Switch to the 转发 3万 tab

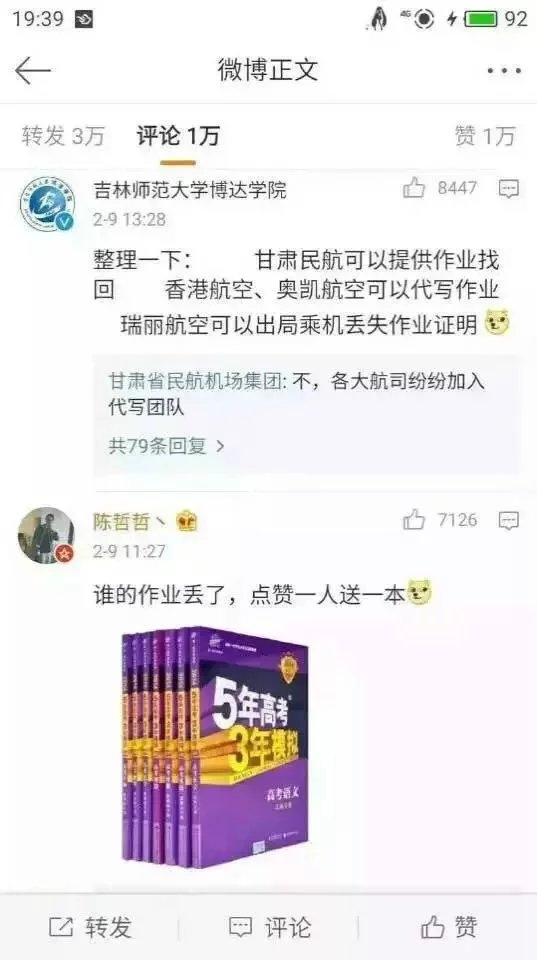(x=63, y=136)
